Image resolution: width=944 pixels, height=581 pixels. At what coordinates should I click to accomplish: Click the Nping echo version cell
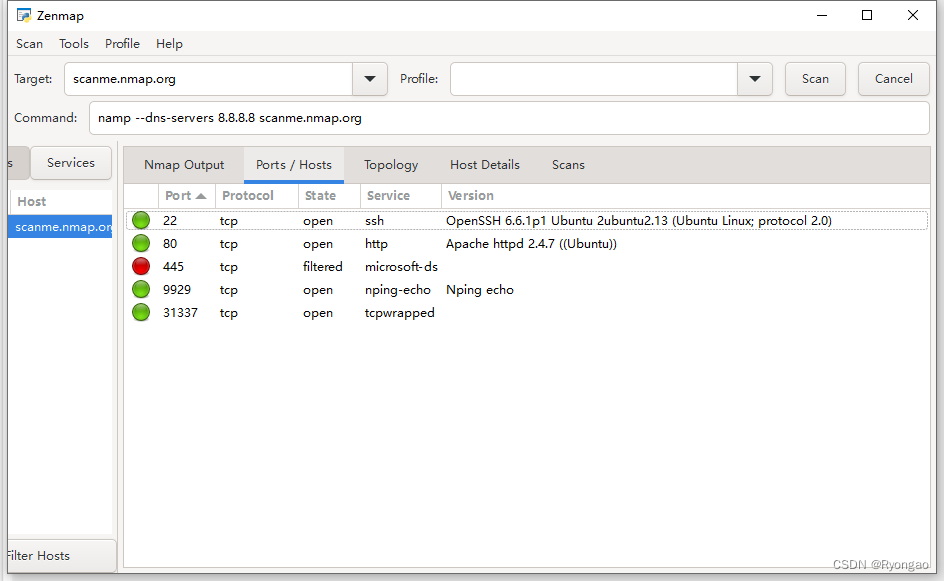(480, 290)
